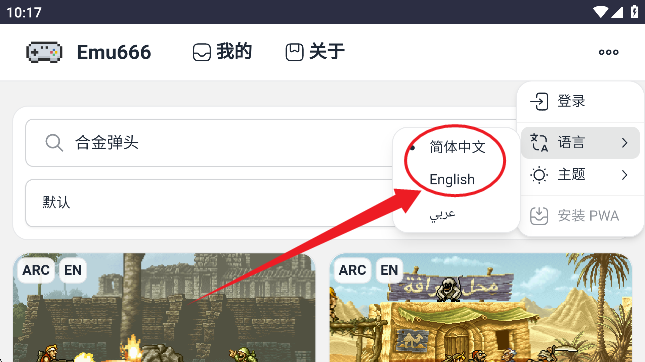Image resolution: width=645 pixels, height=362 pixels.
Task: Click the 我的 inbox icon
Action: (202, 52)
